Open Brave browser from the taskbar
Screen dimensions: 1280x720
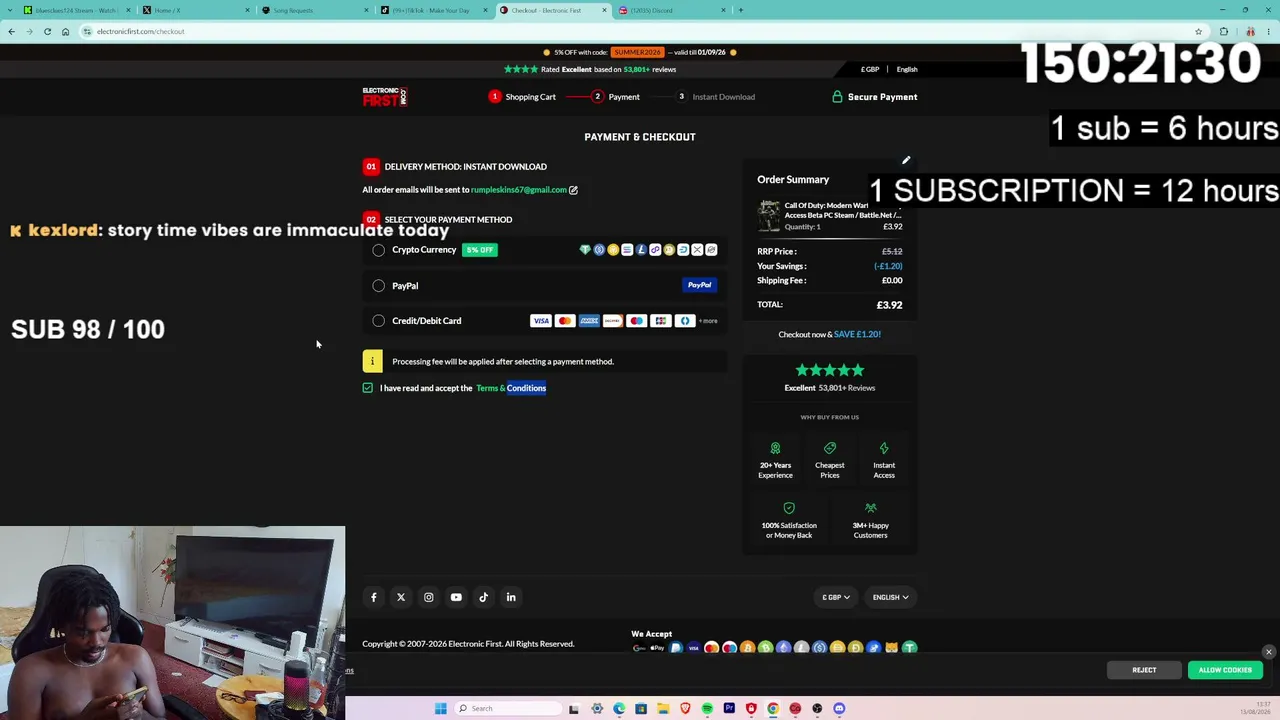pyautogui.click(x=685, y=709)
